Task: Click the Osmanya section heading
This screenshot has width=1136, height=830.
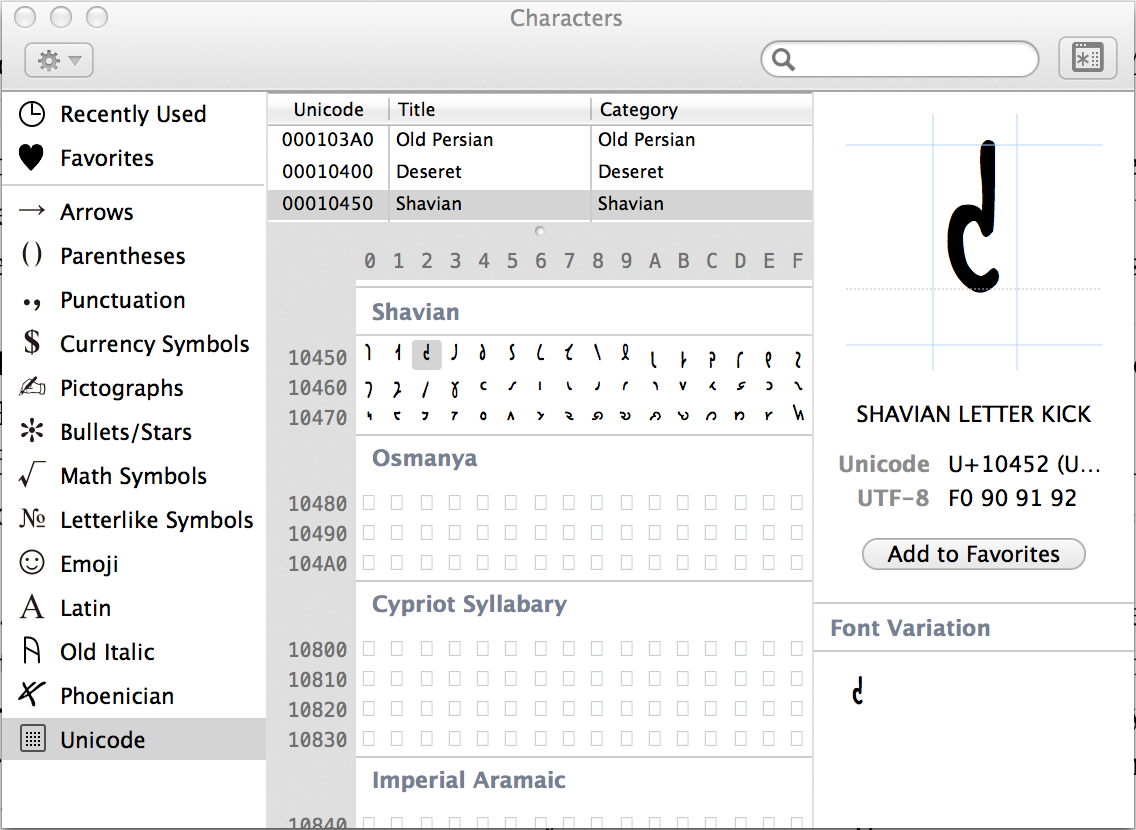Action: [x=425, y=458]
